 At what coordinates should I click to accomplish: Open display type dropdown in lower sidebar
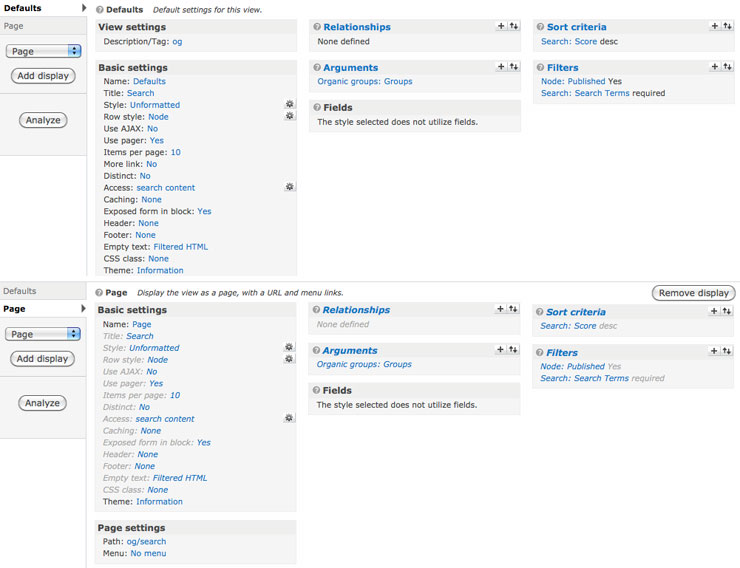tap(43, 334)
